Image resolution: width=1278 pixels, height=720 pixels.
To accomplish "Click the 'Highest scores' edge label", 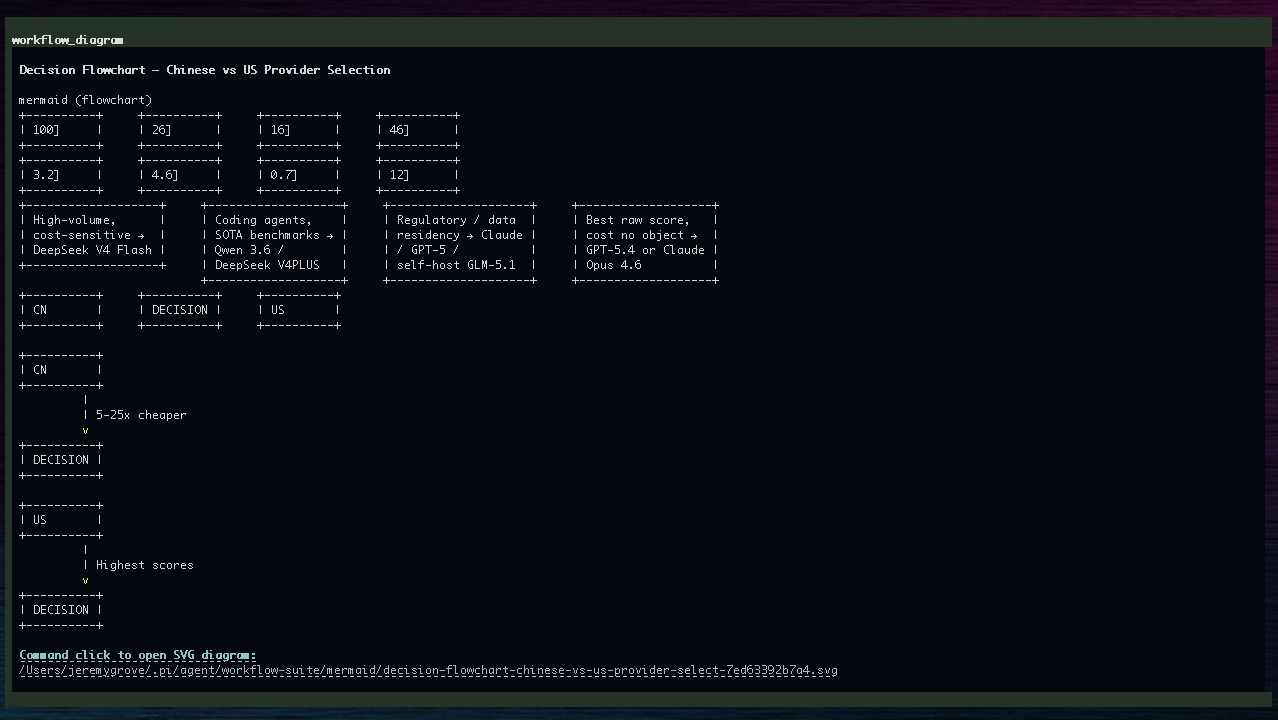I will (x=145, y=565).
